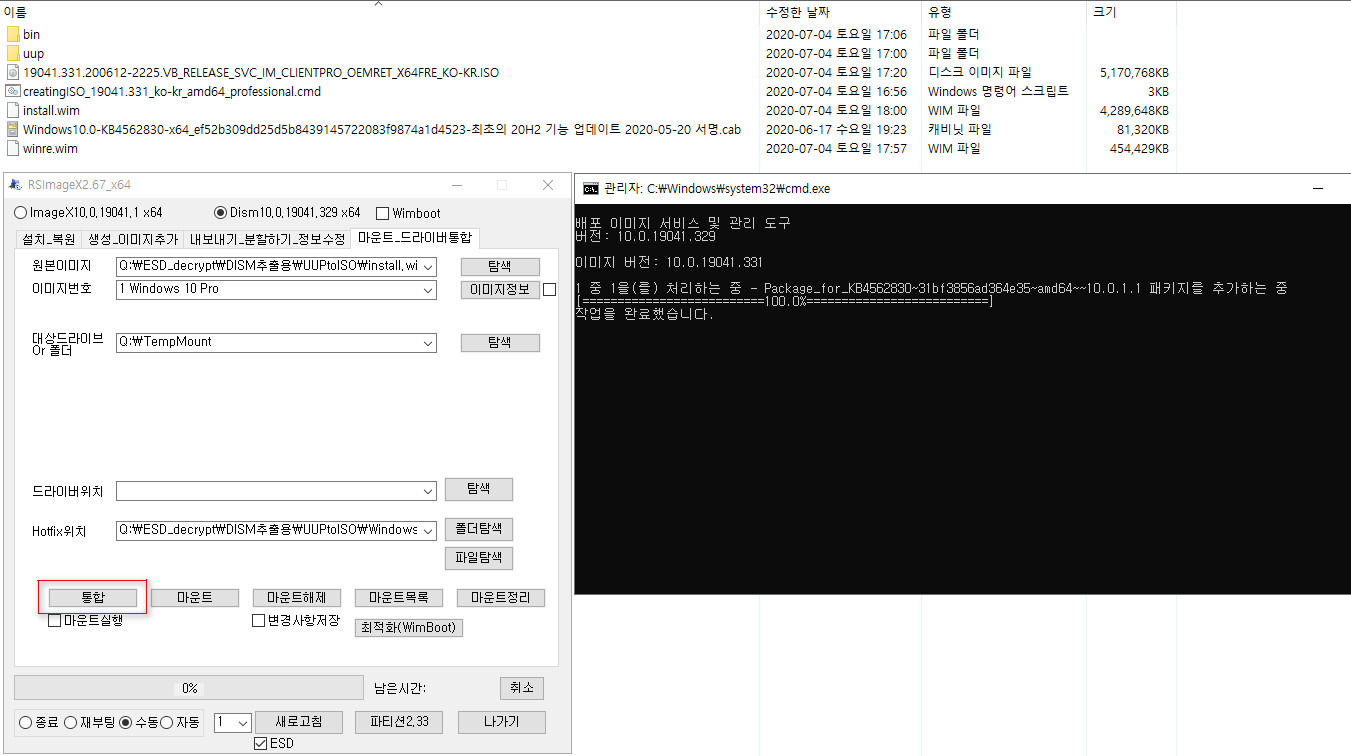
Task: Click the 파티션2,33 button
Action: [399, 722]
